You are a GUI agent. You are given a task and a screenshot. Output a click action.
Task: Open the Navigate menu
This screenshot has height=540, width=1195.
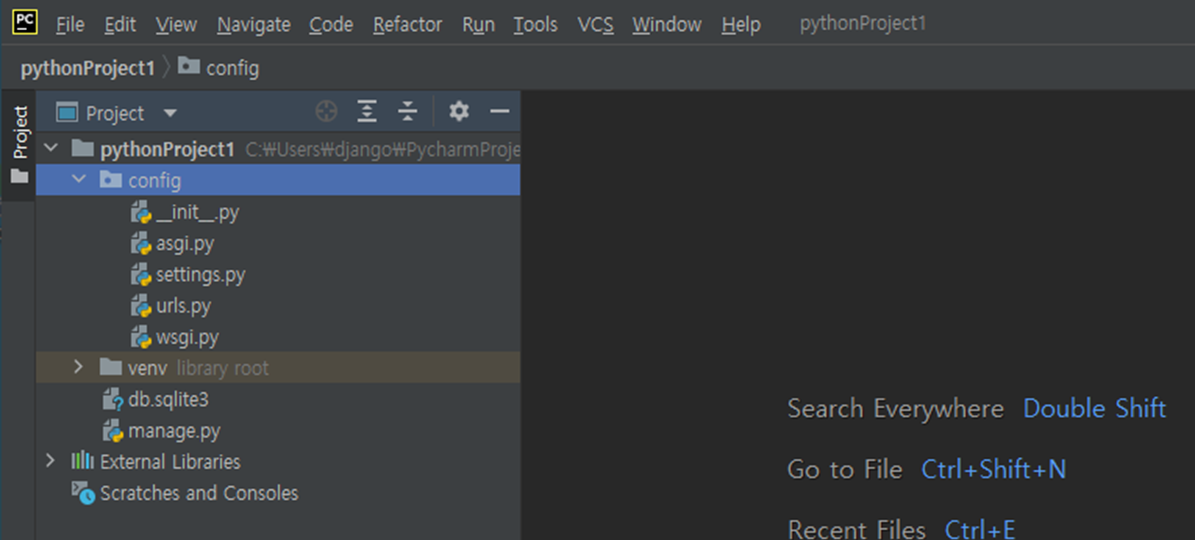point(254,24)
